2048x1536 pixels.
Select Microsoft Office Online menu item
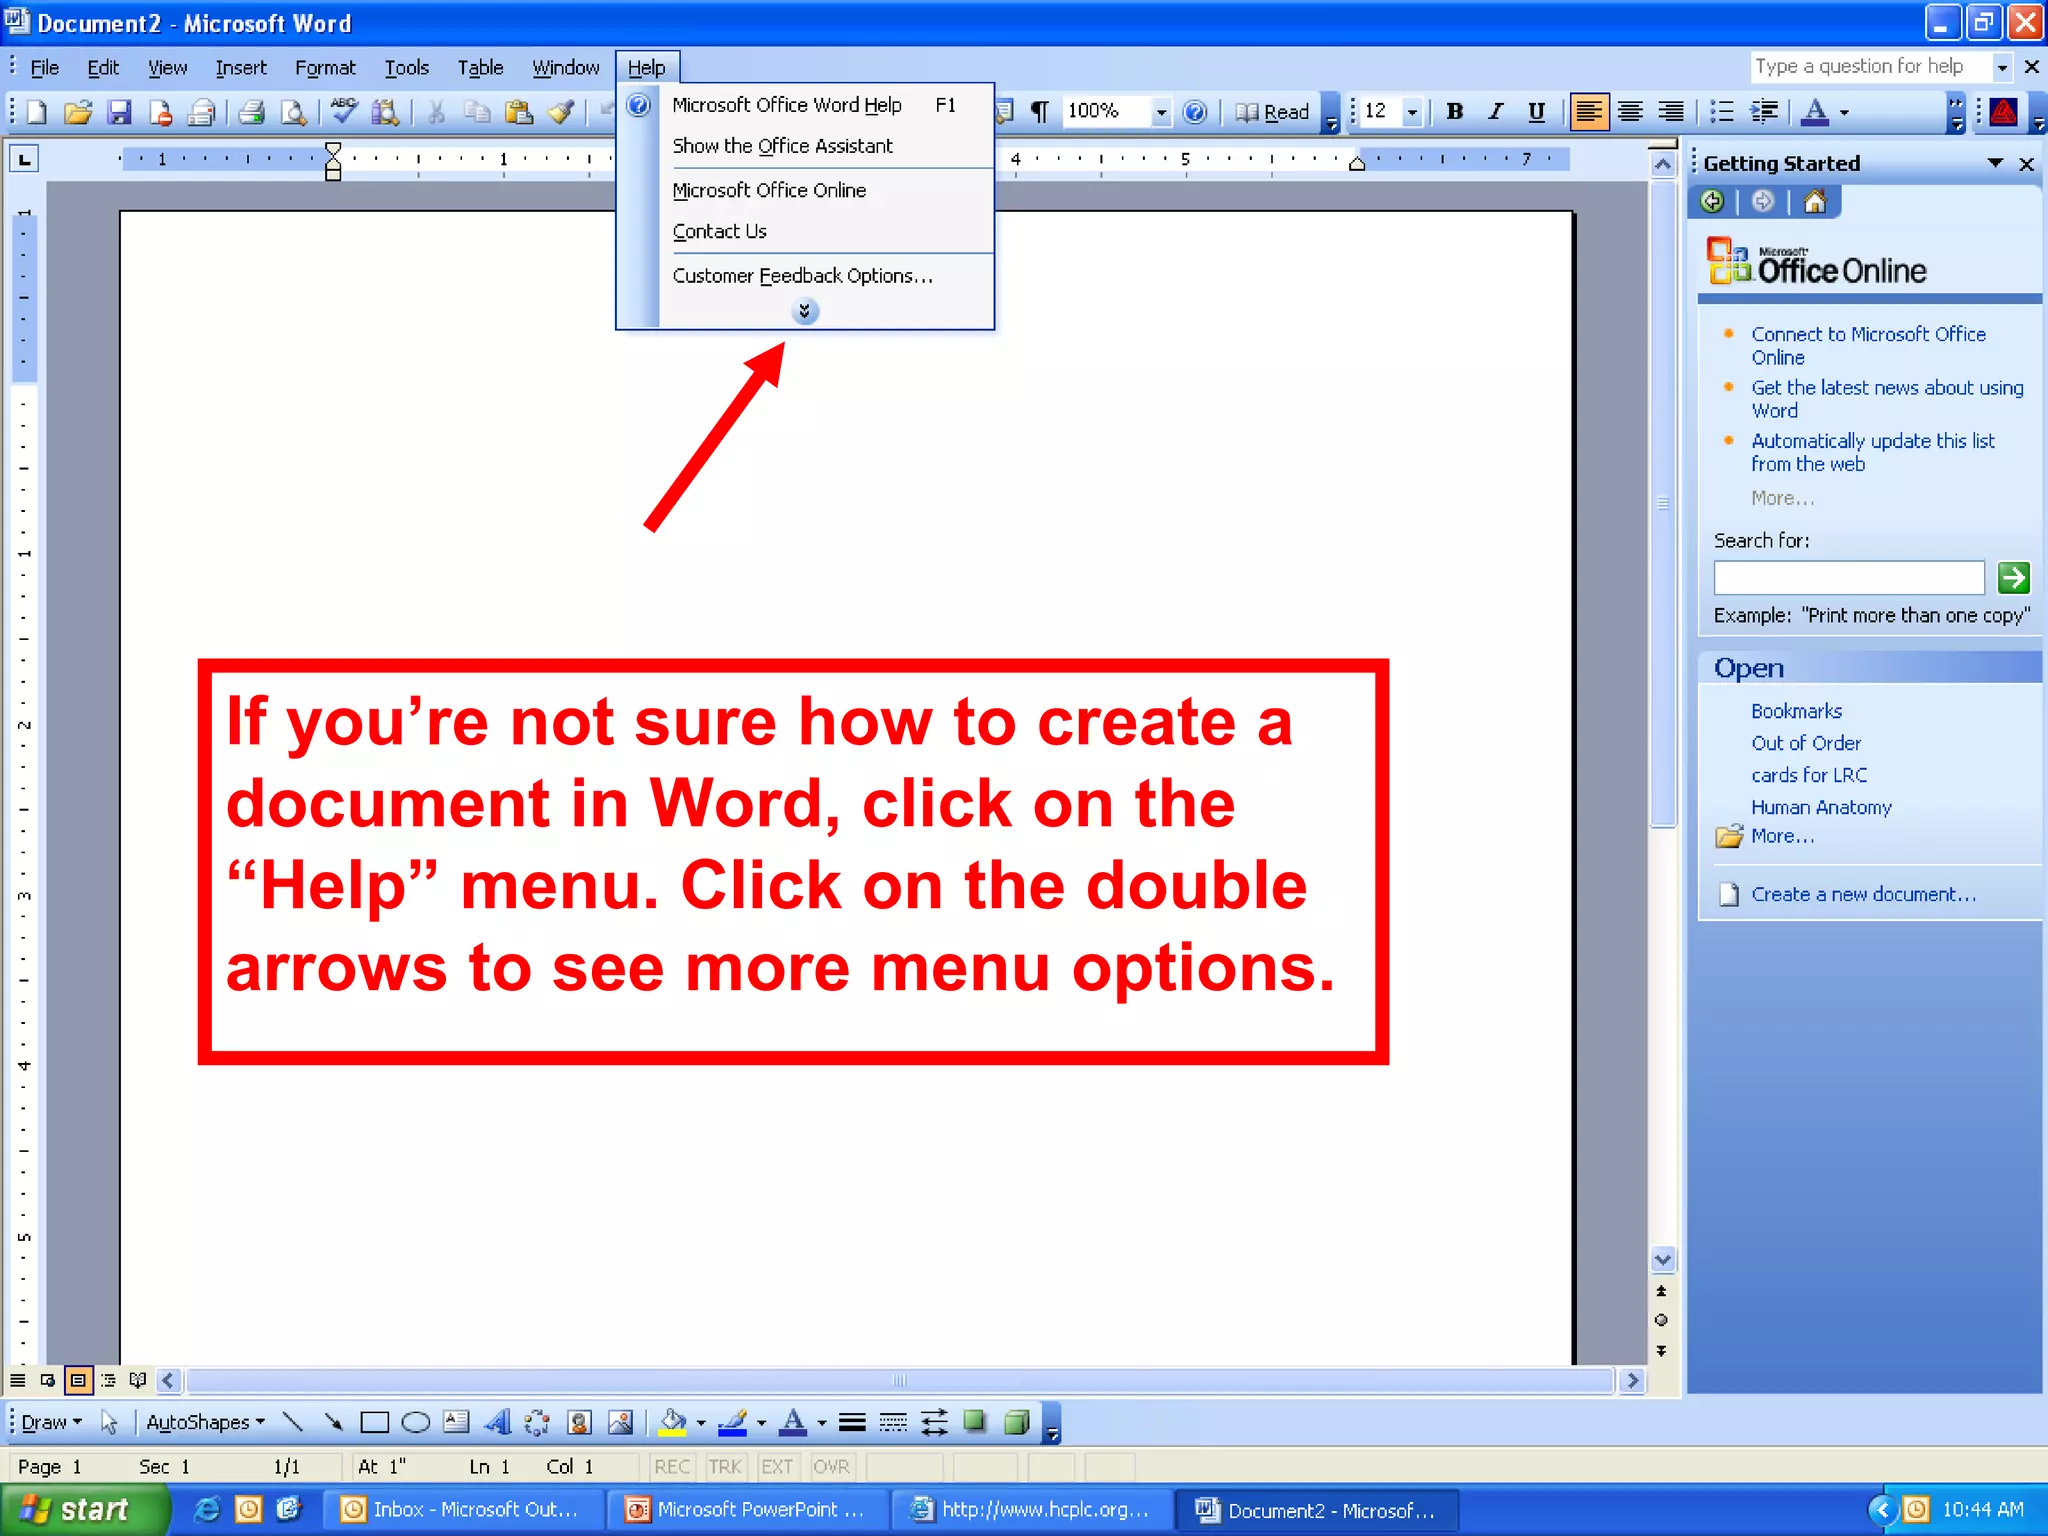click(x=806, y=190)
